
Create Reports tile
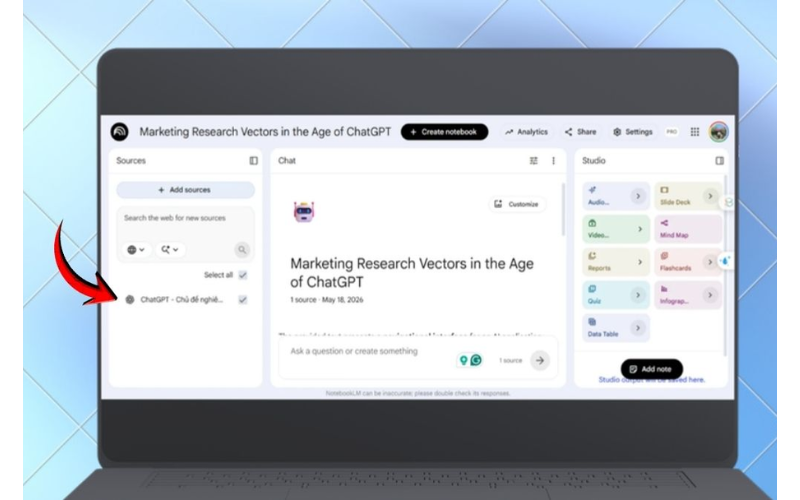click(616, 262)
